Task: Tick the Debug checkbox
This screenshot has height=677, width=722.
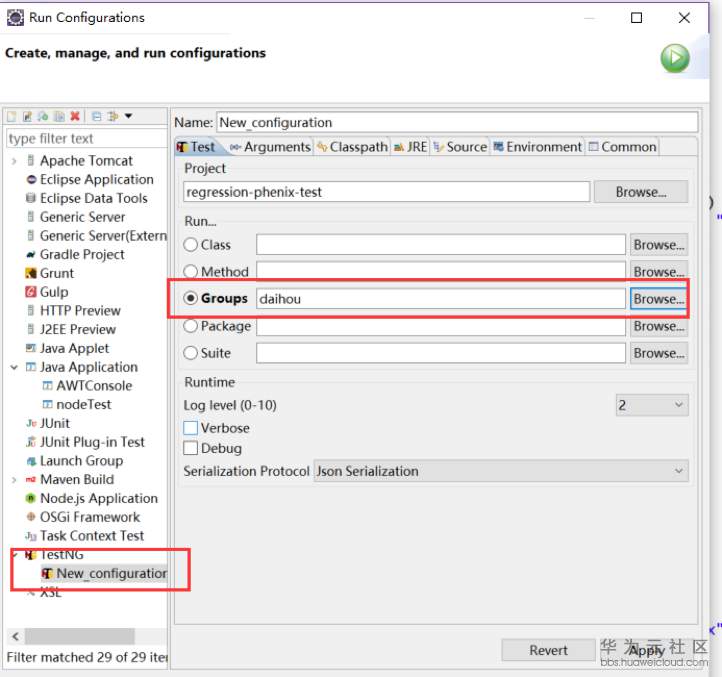Action: click(191, 448)
